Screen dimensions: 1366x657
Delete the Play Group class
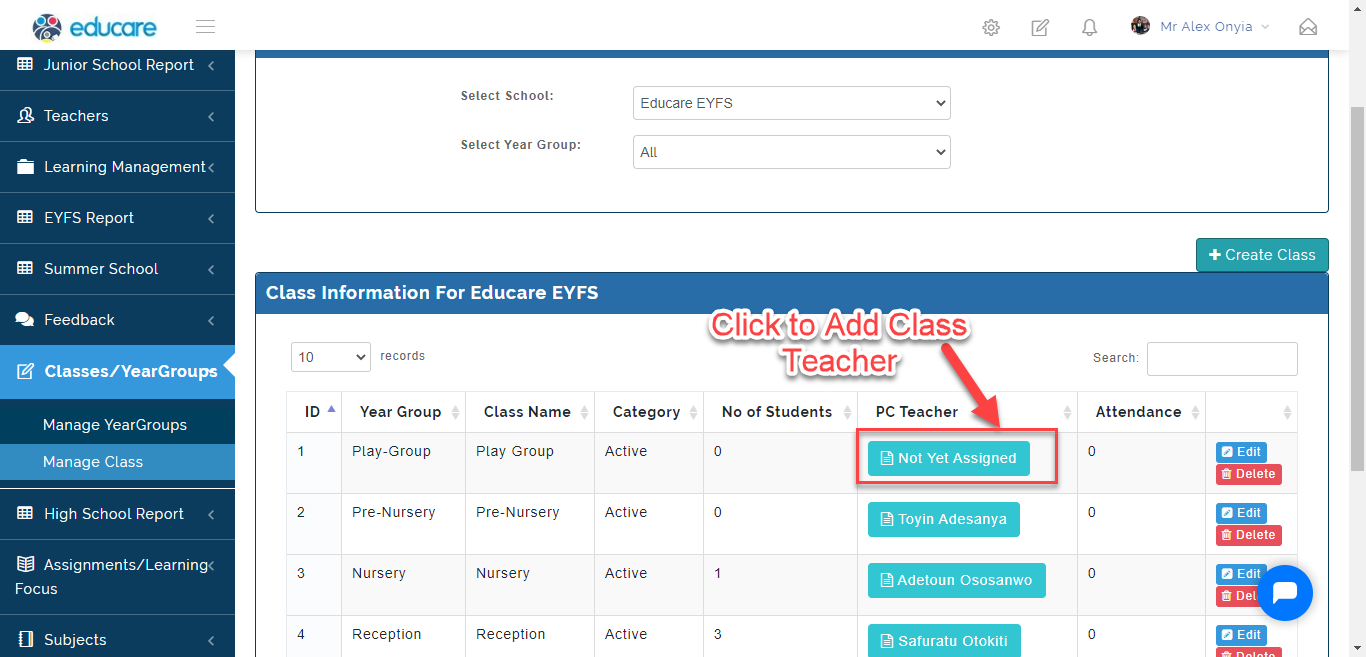1249,474
